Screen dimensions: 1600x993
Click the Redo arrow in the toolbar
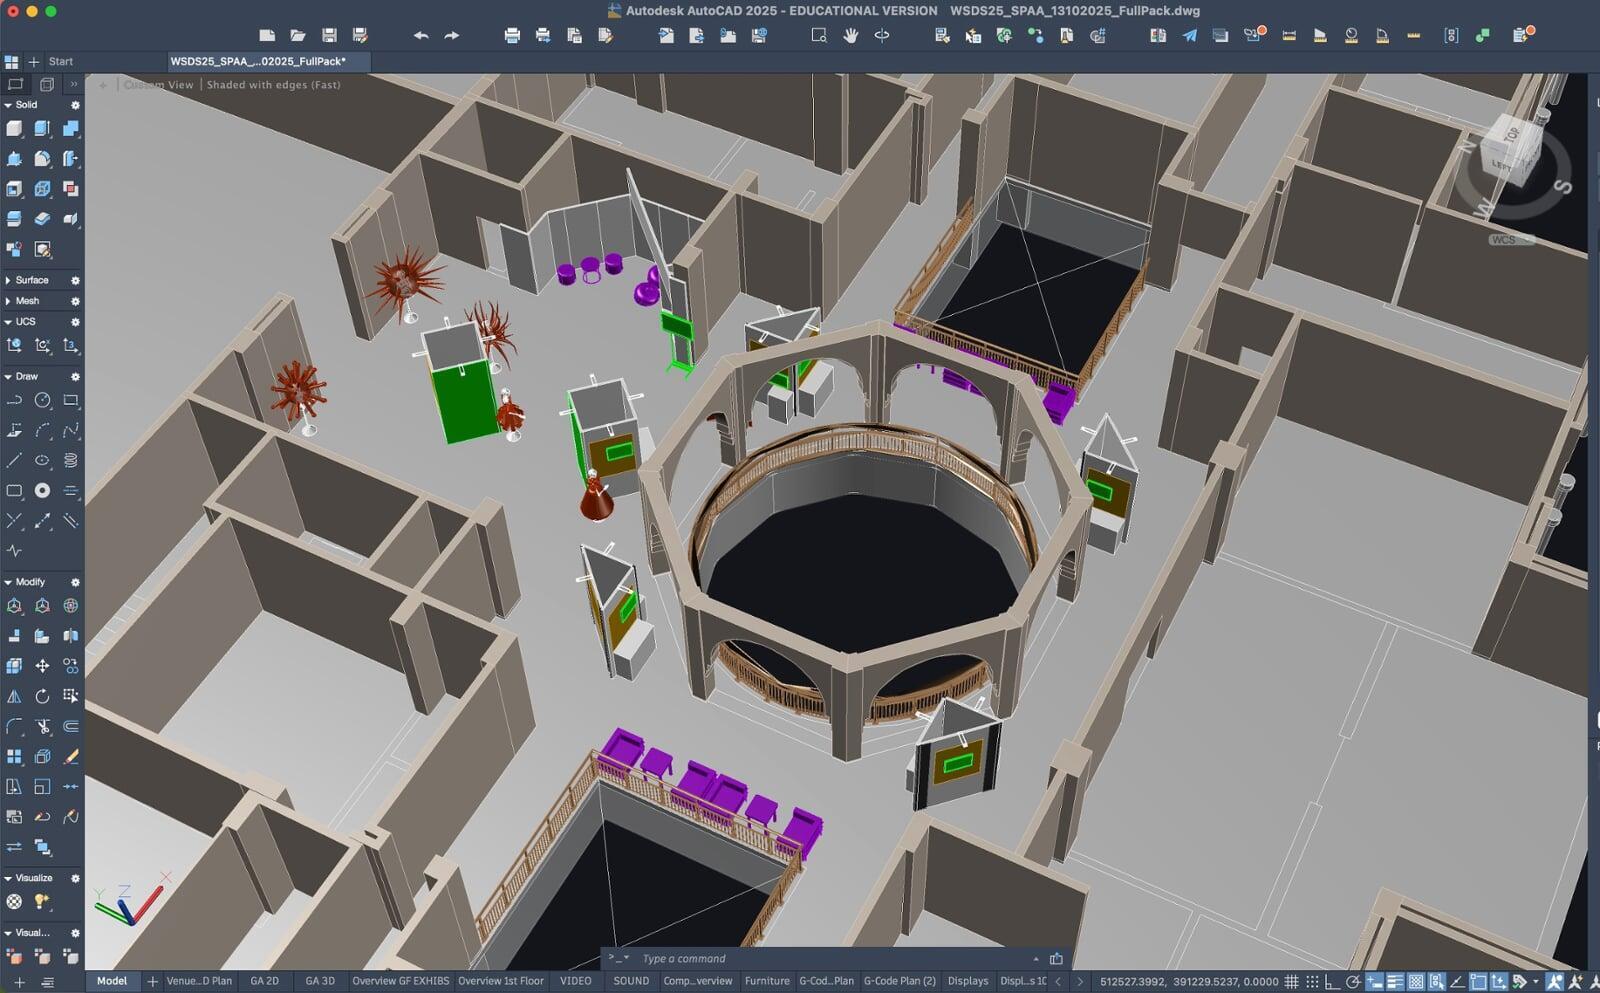tap(452, 36)
